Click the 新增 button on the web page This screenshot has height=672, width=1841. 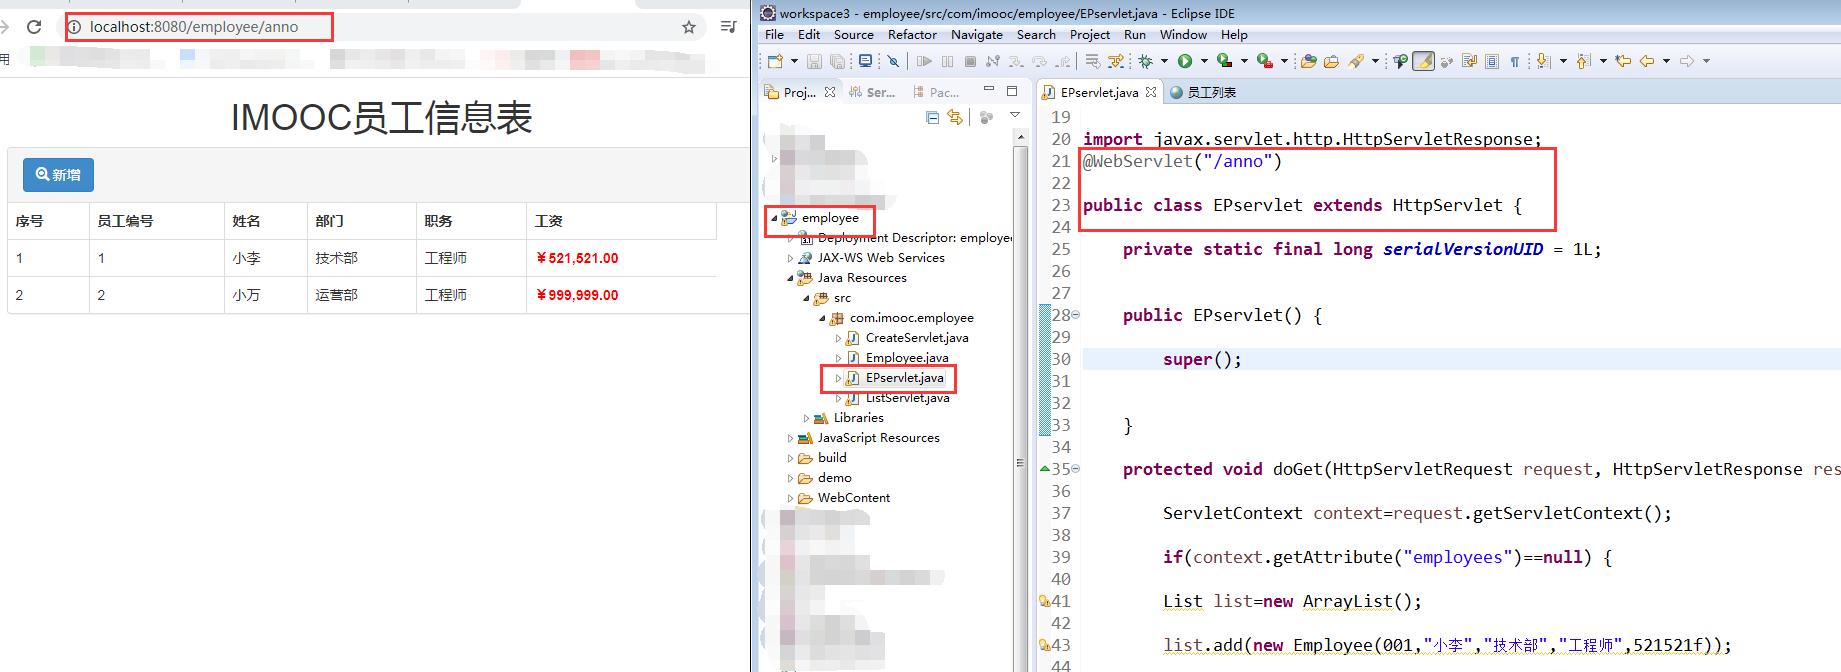pyautogui.click(x=58, y=175)
